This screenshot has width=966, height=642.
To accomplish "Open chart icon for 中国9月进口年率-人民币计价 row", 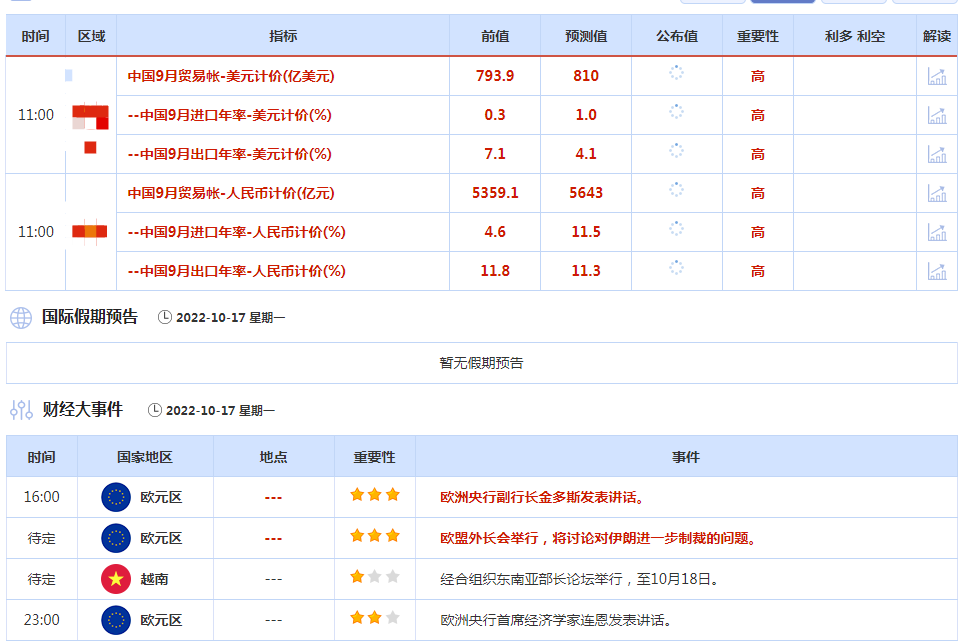I will 937,232.
